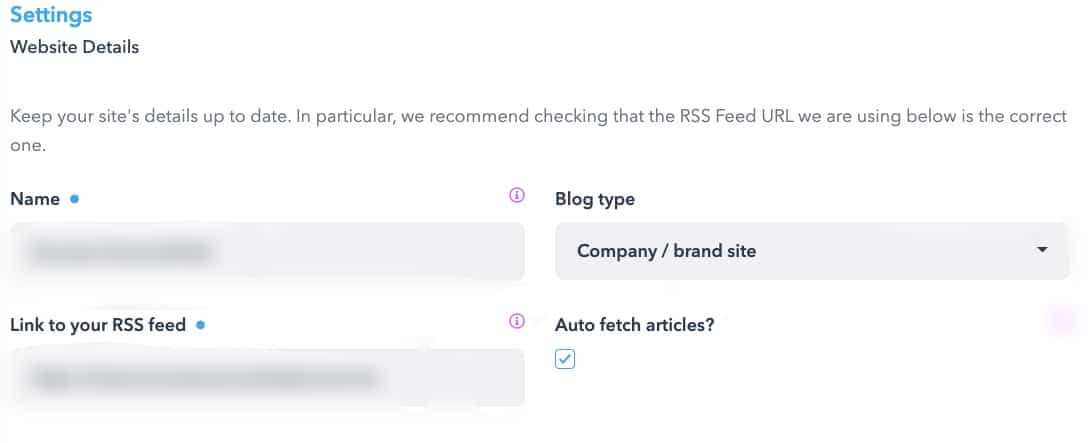
Task: Click the info icon beside Name field
Action: click(516, 195)
